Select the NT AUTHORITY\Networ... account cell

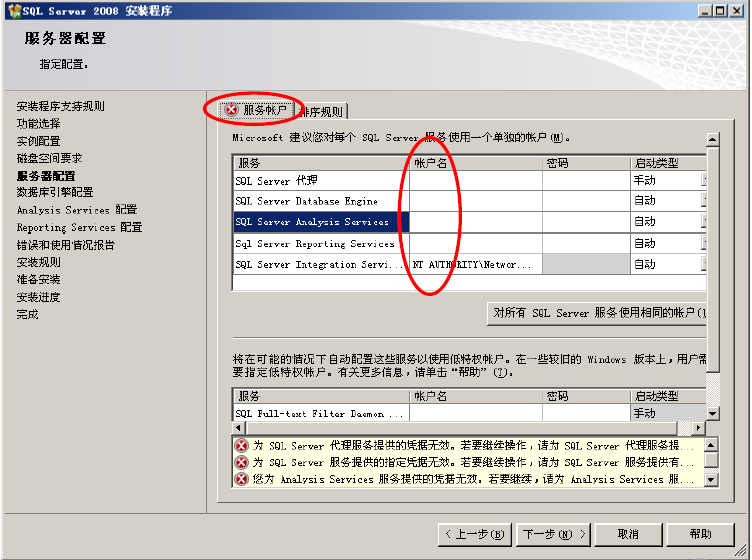(x=476, y=264)
